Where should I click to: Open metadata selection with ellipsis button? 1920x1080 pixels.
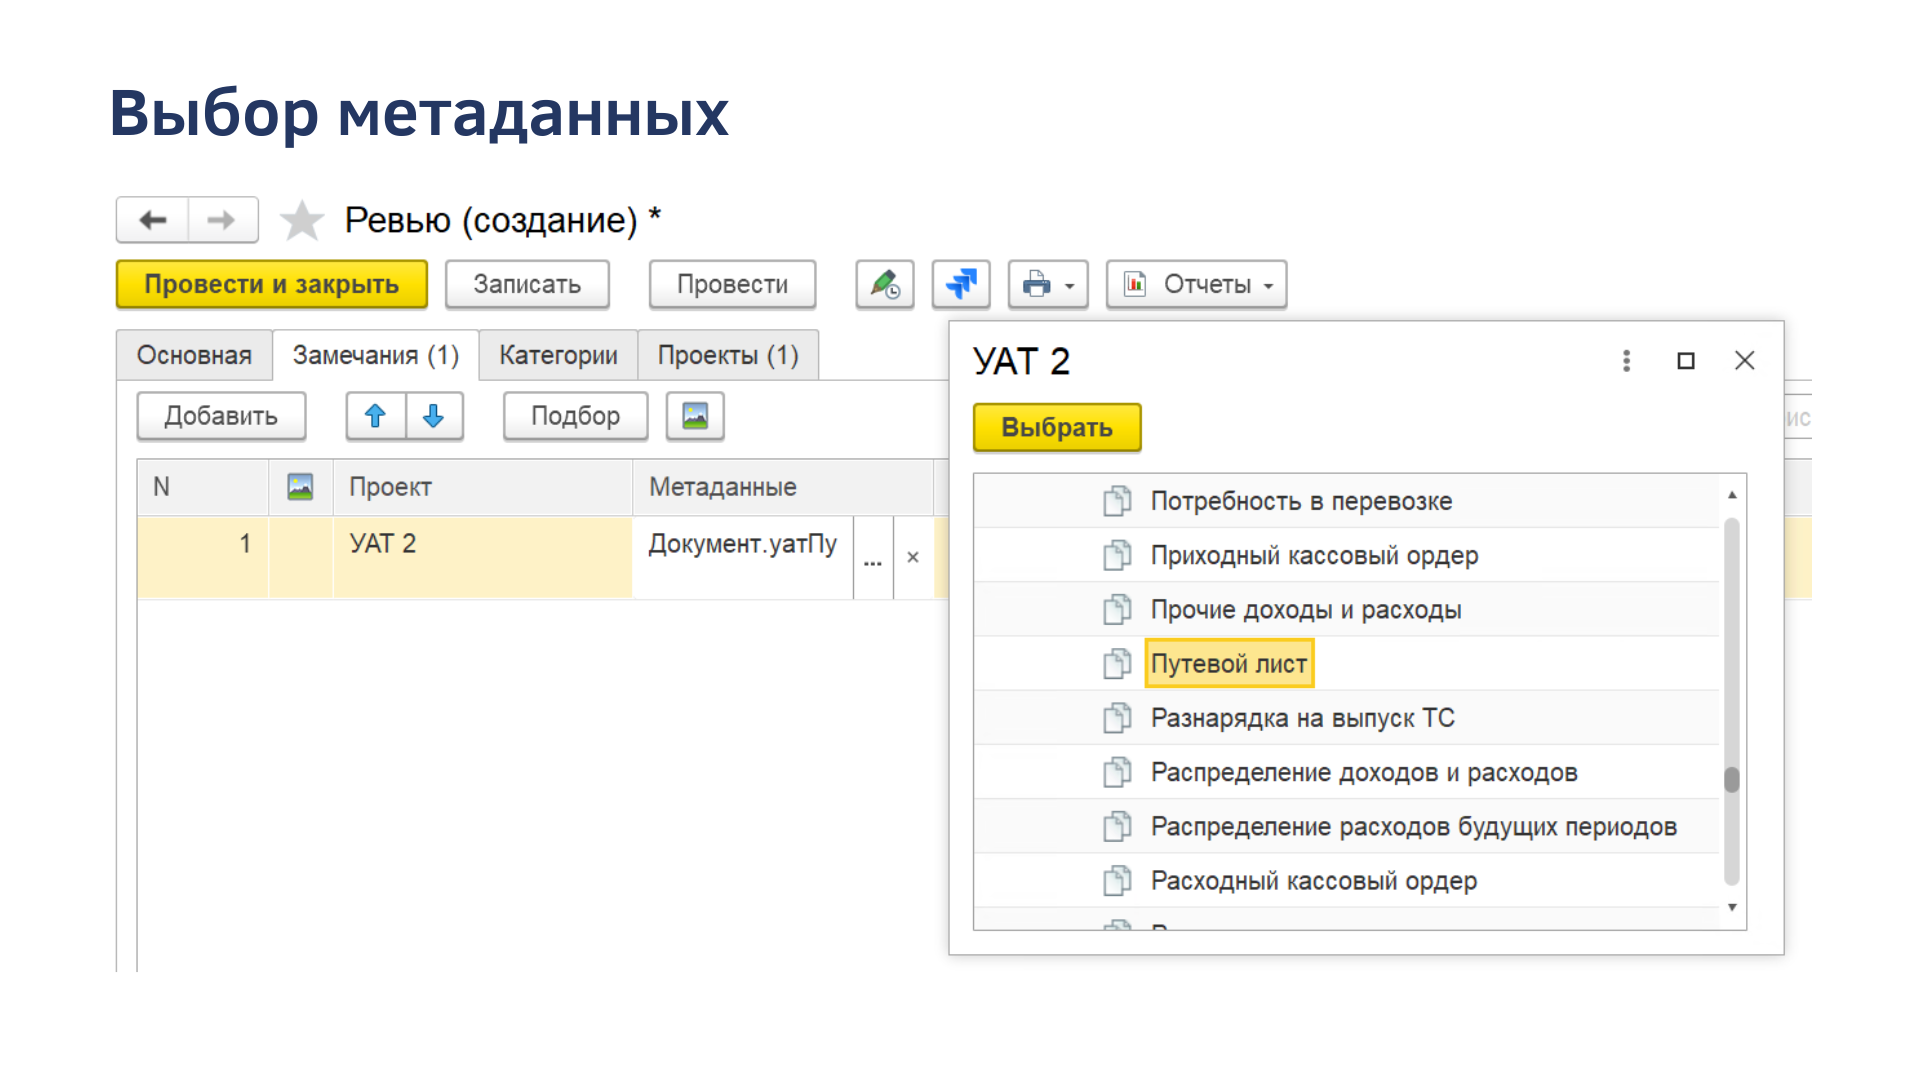[x=873, y=558]
